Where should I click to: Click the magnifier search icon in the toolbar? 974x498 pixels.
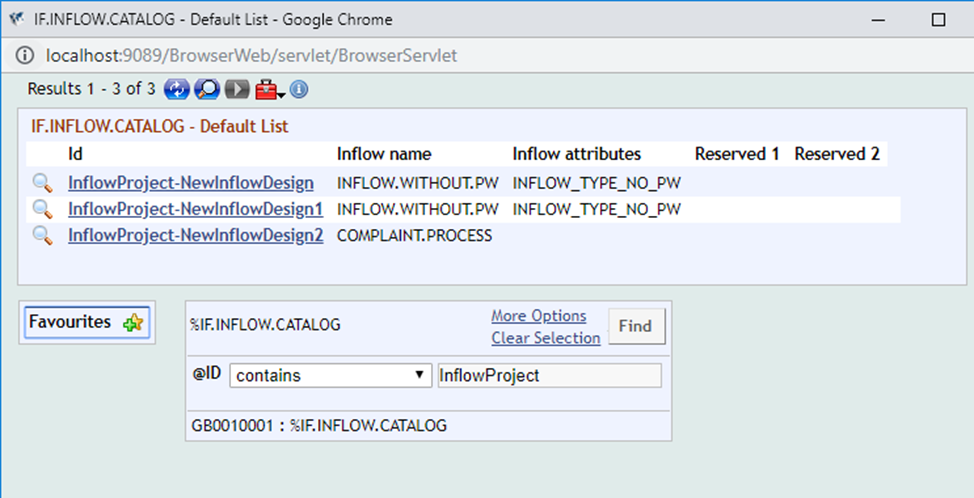206,90
